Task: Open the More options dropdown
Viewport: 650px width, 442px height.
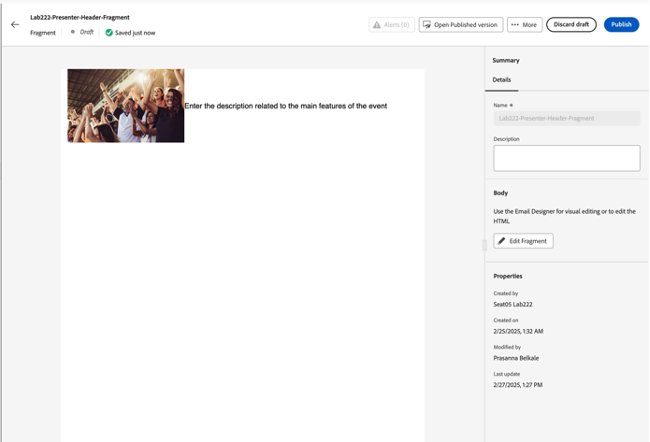Action: tap(522, 25)
